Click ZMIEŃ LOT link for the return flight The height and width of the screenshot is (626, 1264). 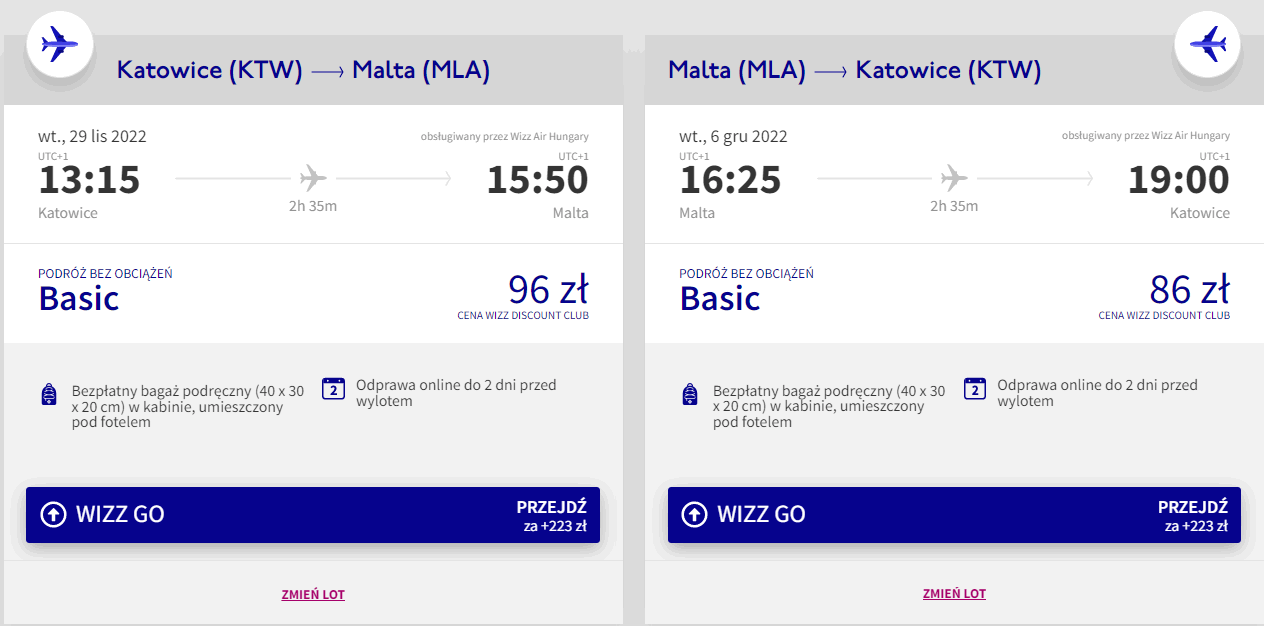pos(954,594)
